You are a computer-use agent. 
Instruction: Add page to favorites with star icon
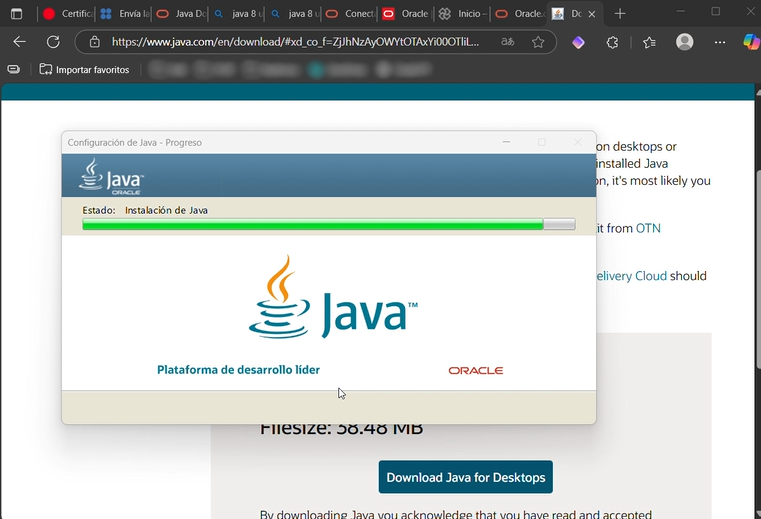pos(538,42)
